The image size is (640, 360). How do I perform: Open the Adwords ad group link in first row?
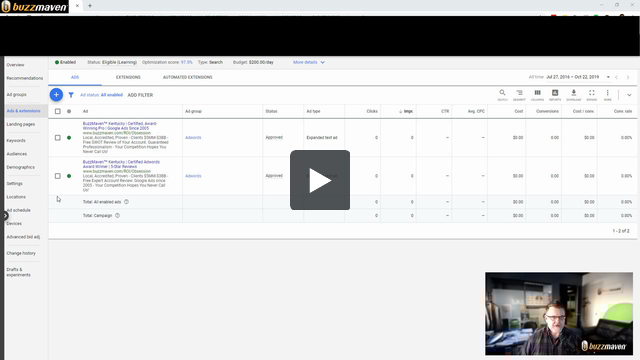point(193,138)
